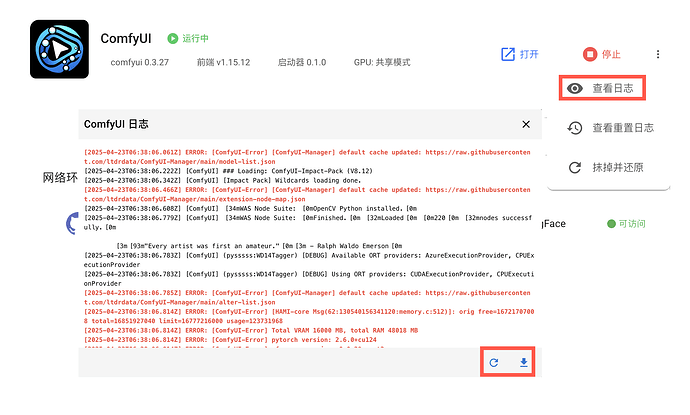Click the log line with pytorch version
This screenshot has width=690, height=415.
[x=230, y=340]
